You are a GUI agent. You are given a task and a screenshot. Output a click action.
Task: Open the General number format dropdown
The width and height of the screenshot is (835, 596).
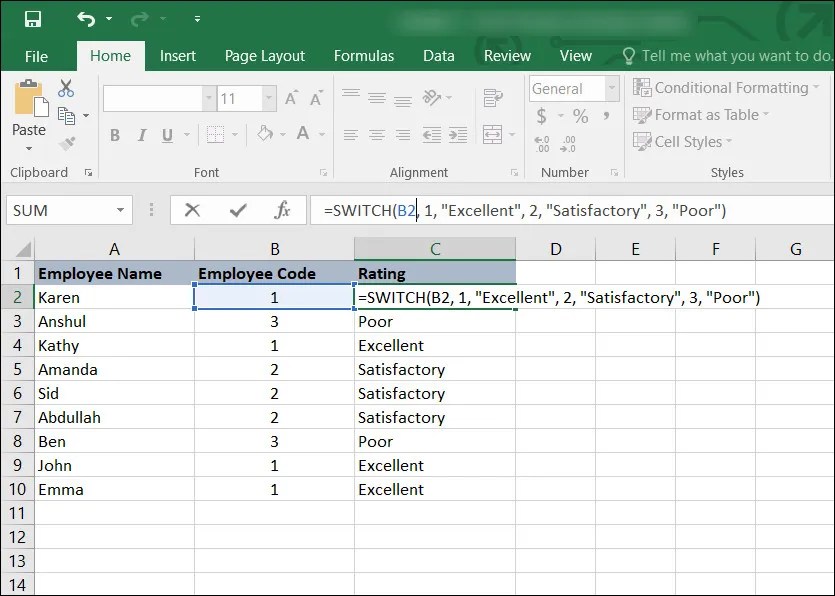coord(612,88)
